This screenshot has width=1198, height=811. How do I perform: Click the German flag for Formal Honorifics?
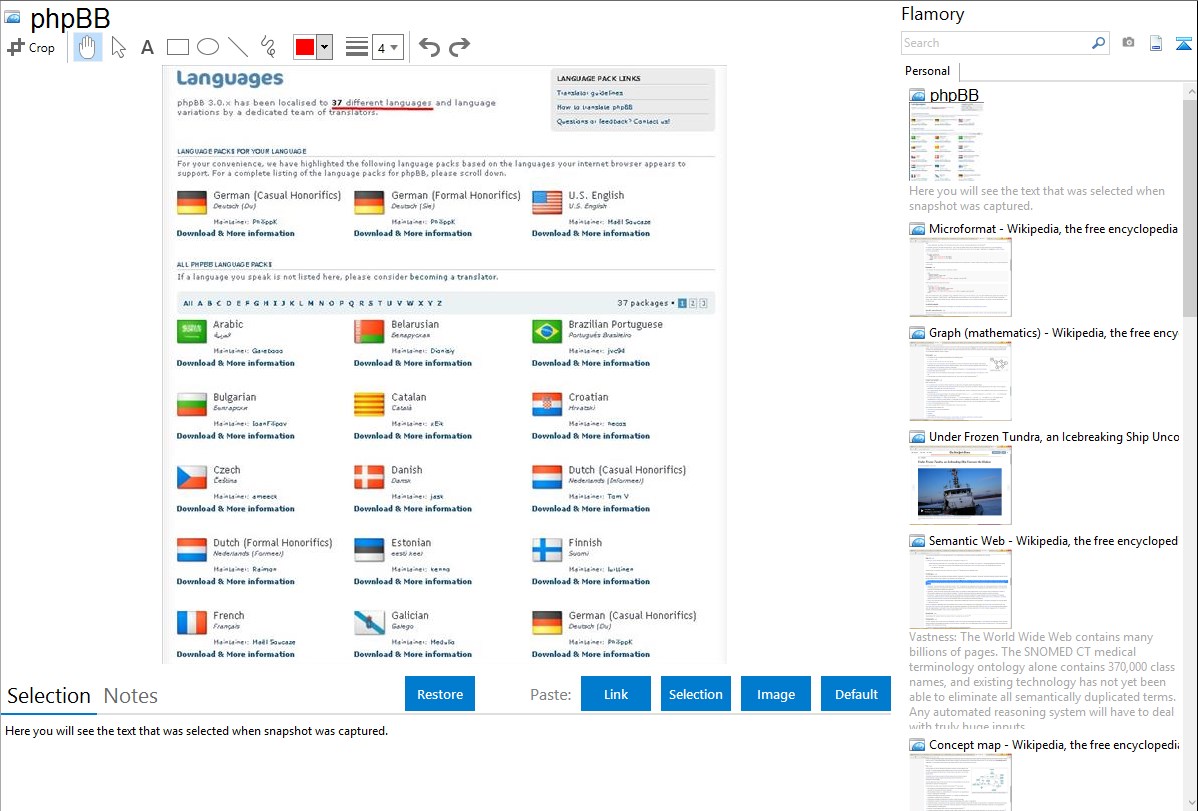coord(369,203)
